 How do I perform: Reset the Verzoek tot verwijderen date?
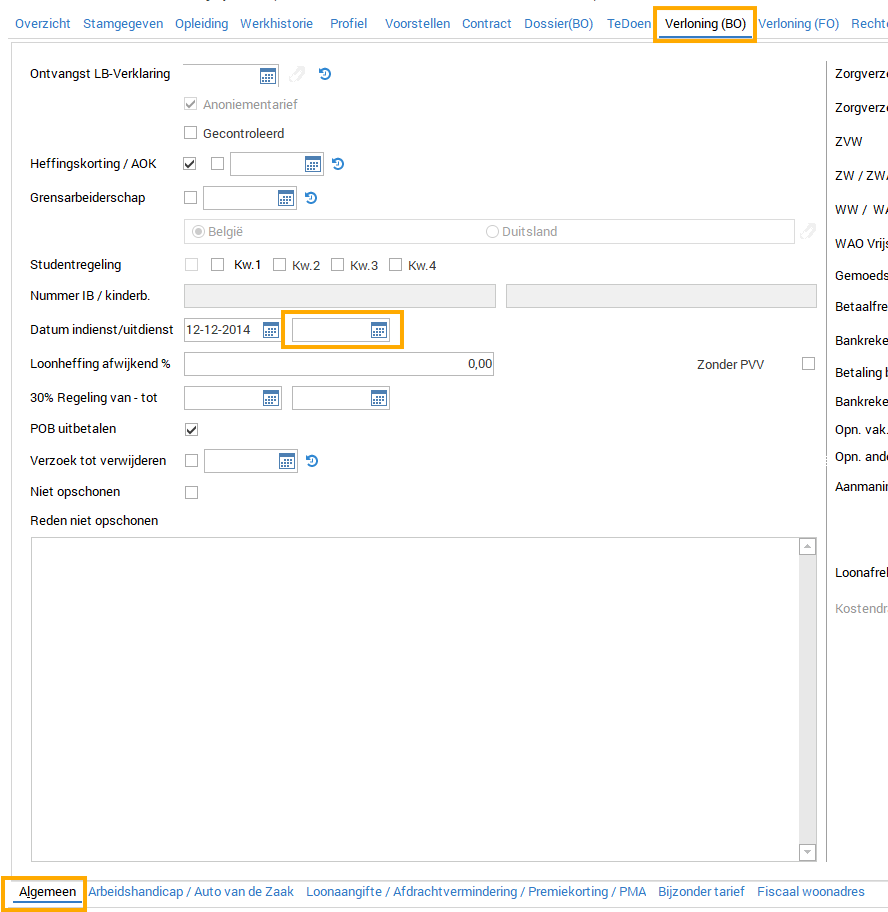tap(311, 461)
